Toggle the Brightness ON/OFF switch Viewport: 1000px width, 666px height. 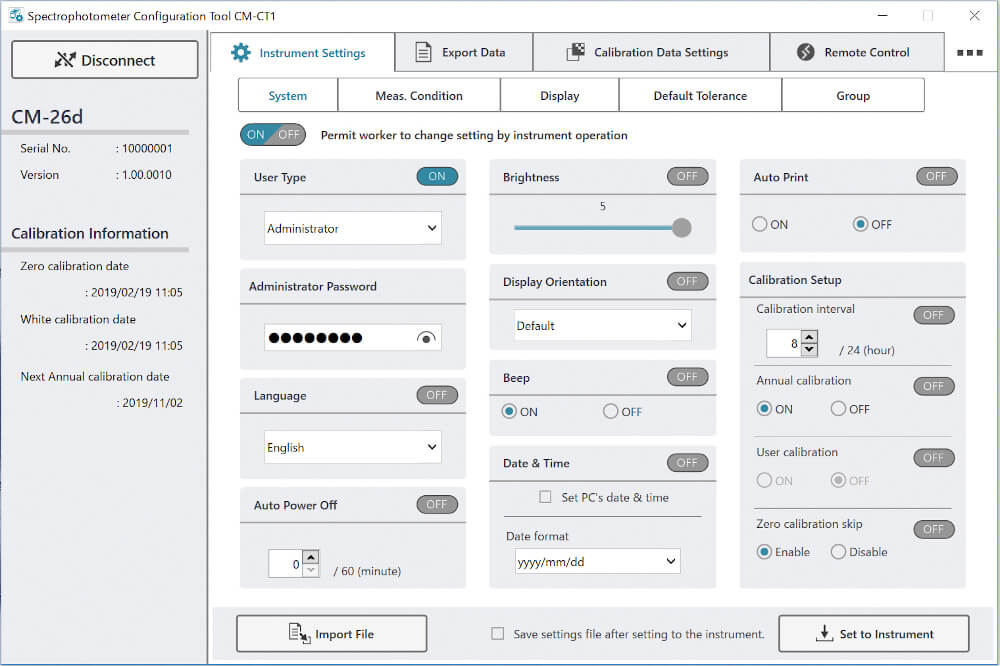pos(687,177)
